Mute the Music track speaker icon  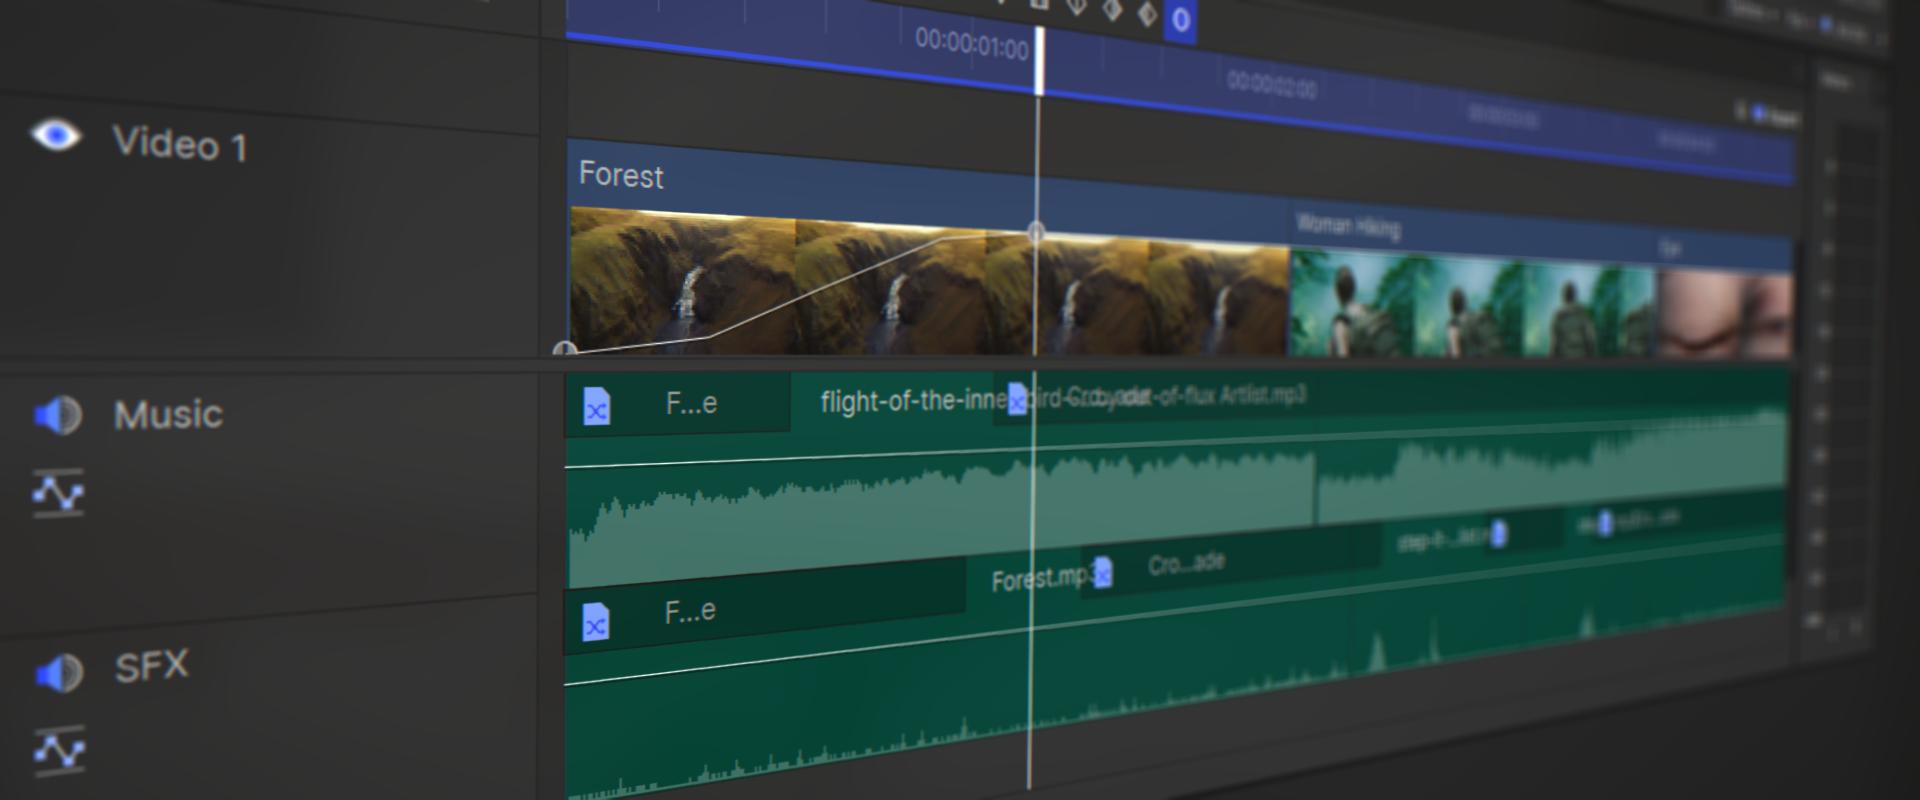58,415
